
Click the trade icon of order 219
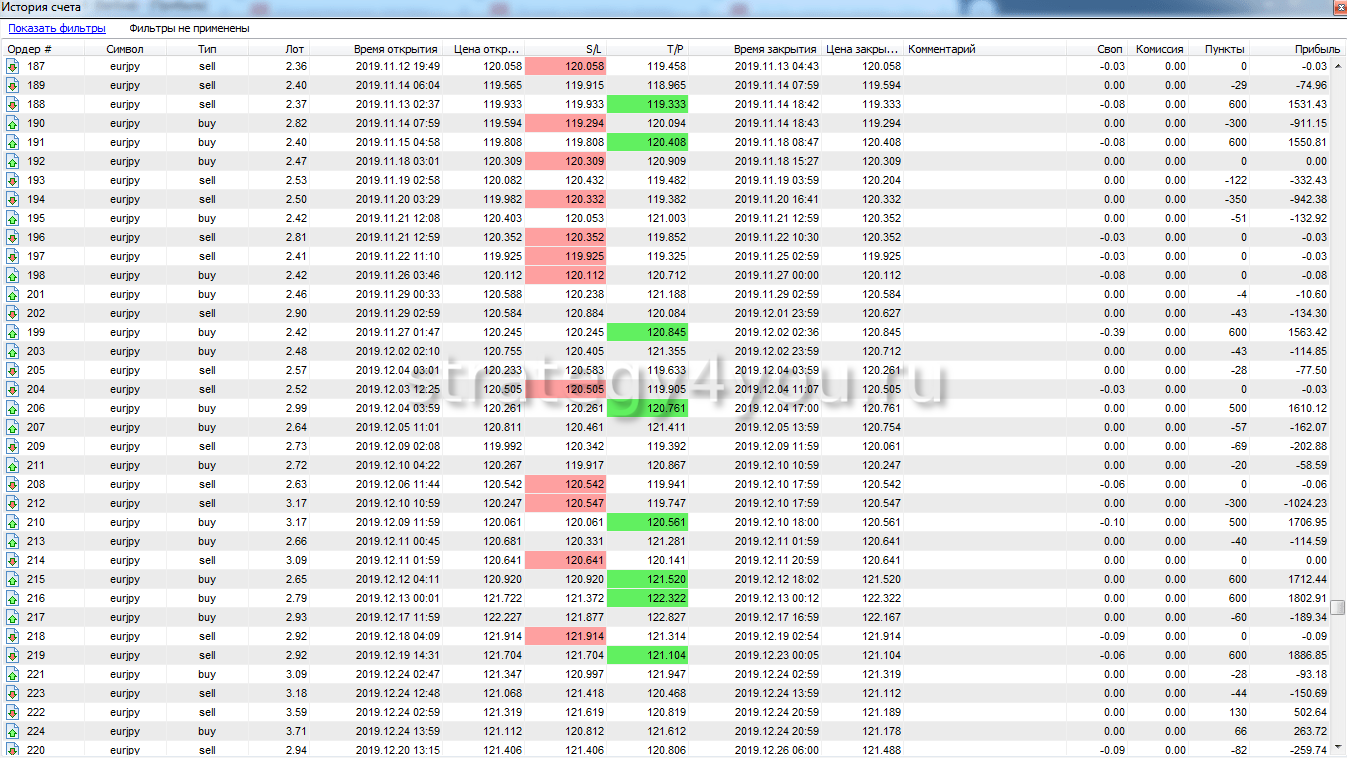click(13, 655)
